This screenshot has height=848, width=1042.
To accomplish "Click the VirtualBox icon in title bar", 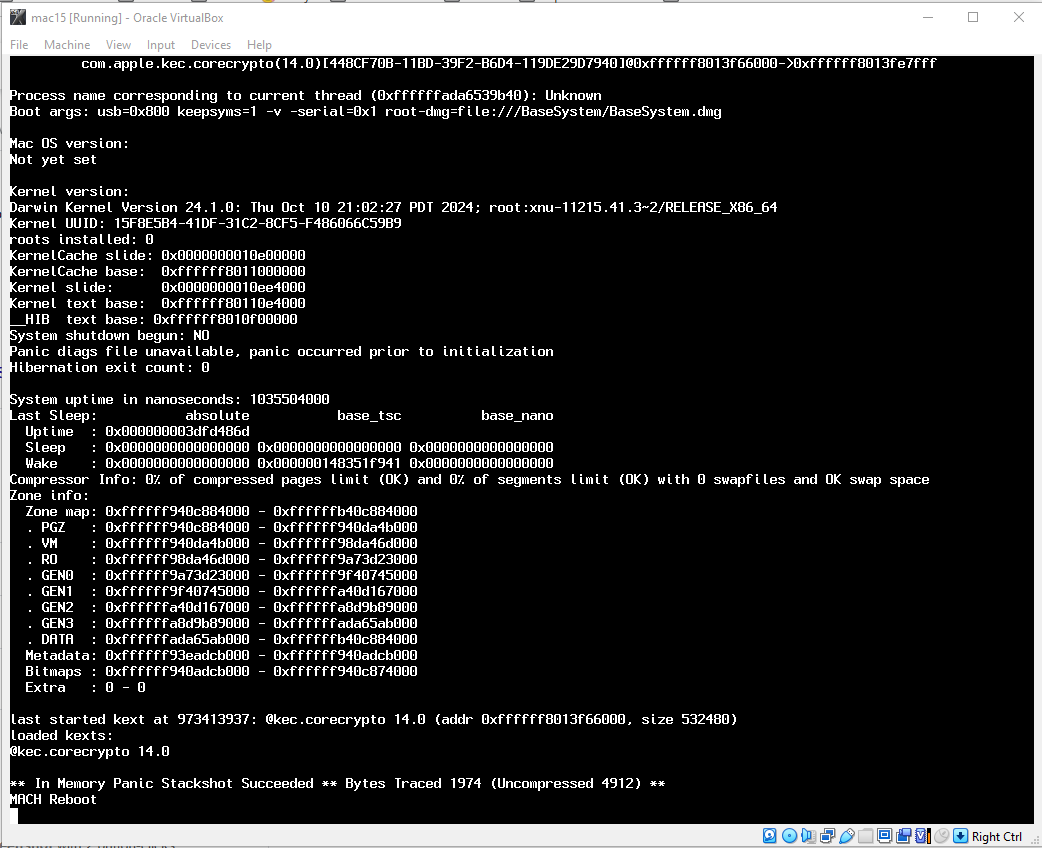I will coord(17,17).
